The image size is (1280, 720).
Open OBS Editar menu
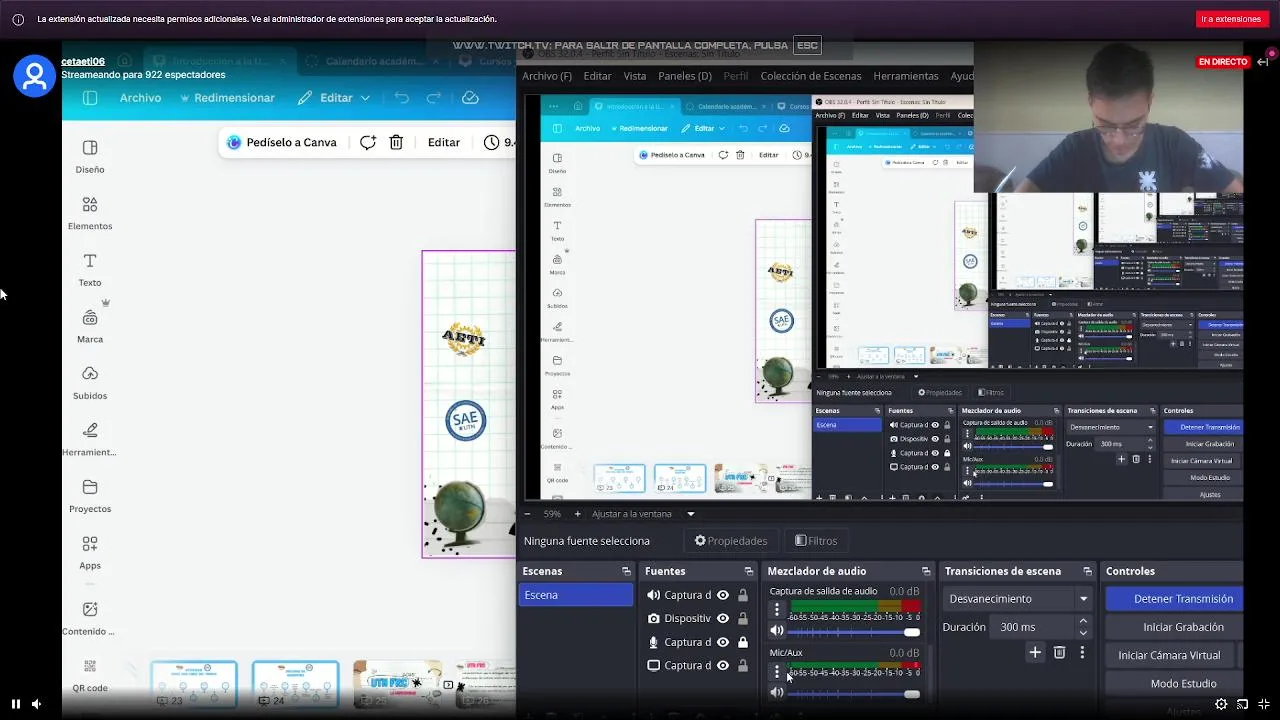tap(597, 76)
